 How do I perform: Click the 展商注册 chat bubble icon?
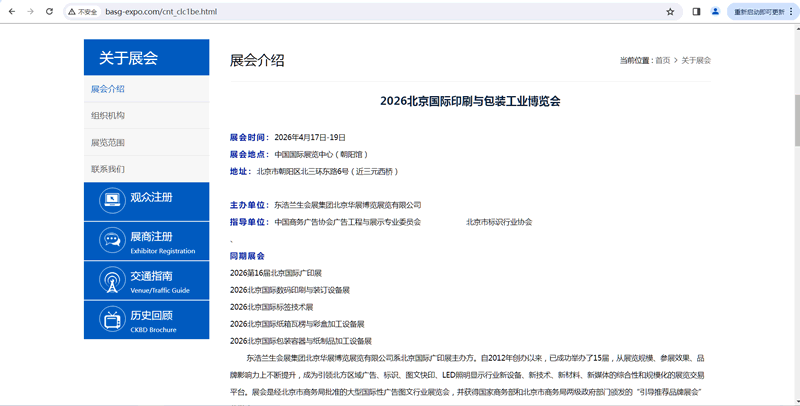112,241
